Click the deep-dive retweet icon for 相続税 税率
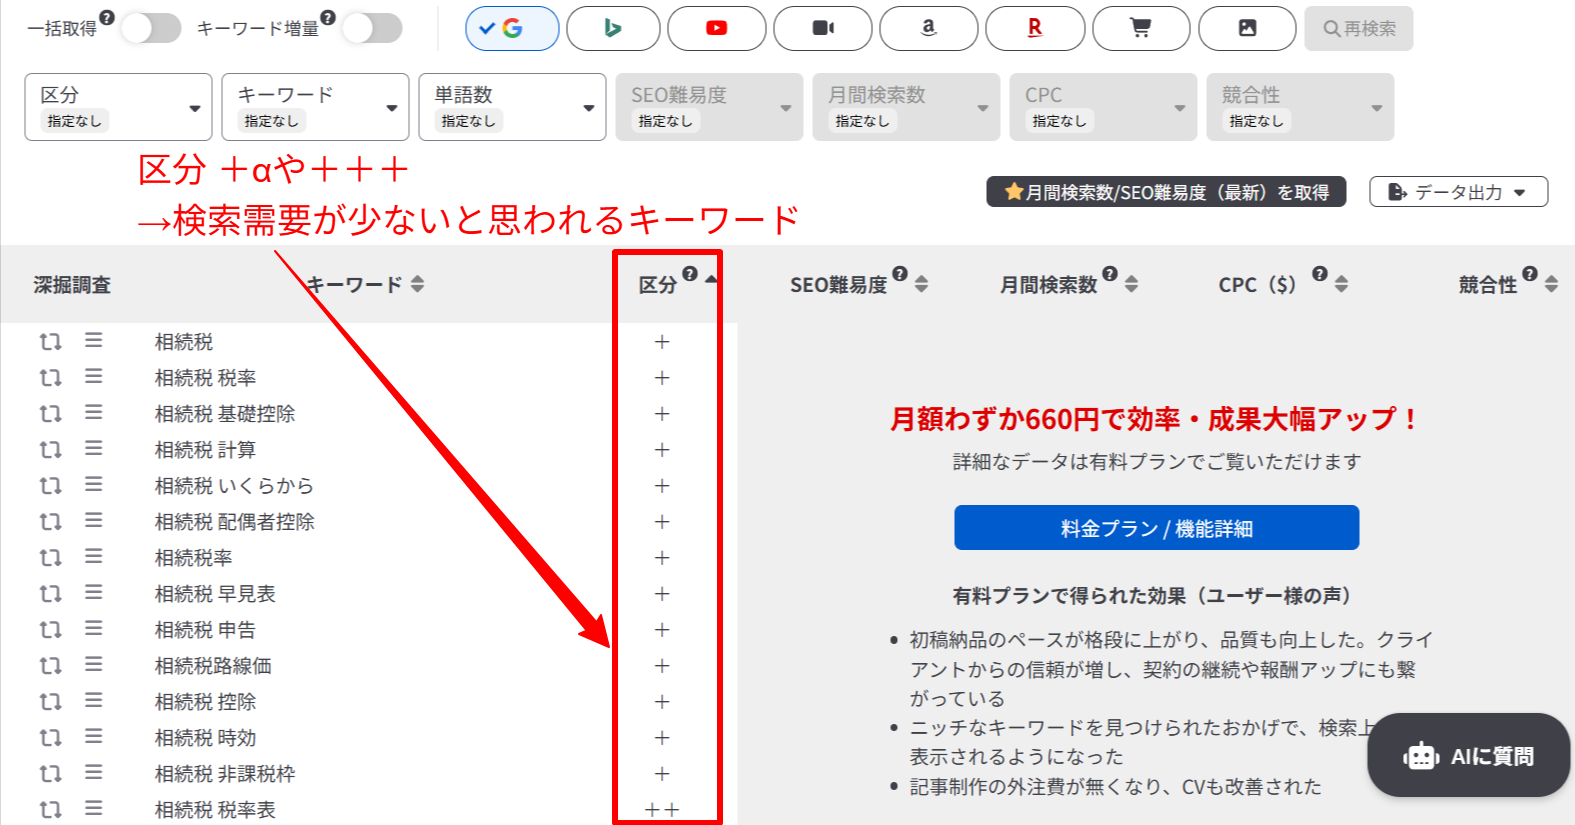1575x825 pixels. pos(50,377)
